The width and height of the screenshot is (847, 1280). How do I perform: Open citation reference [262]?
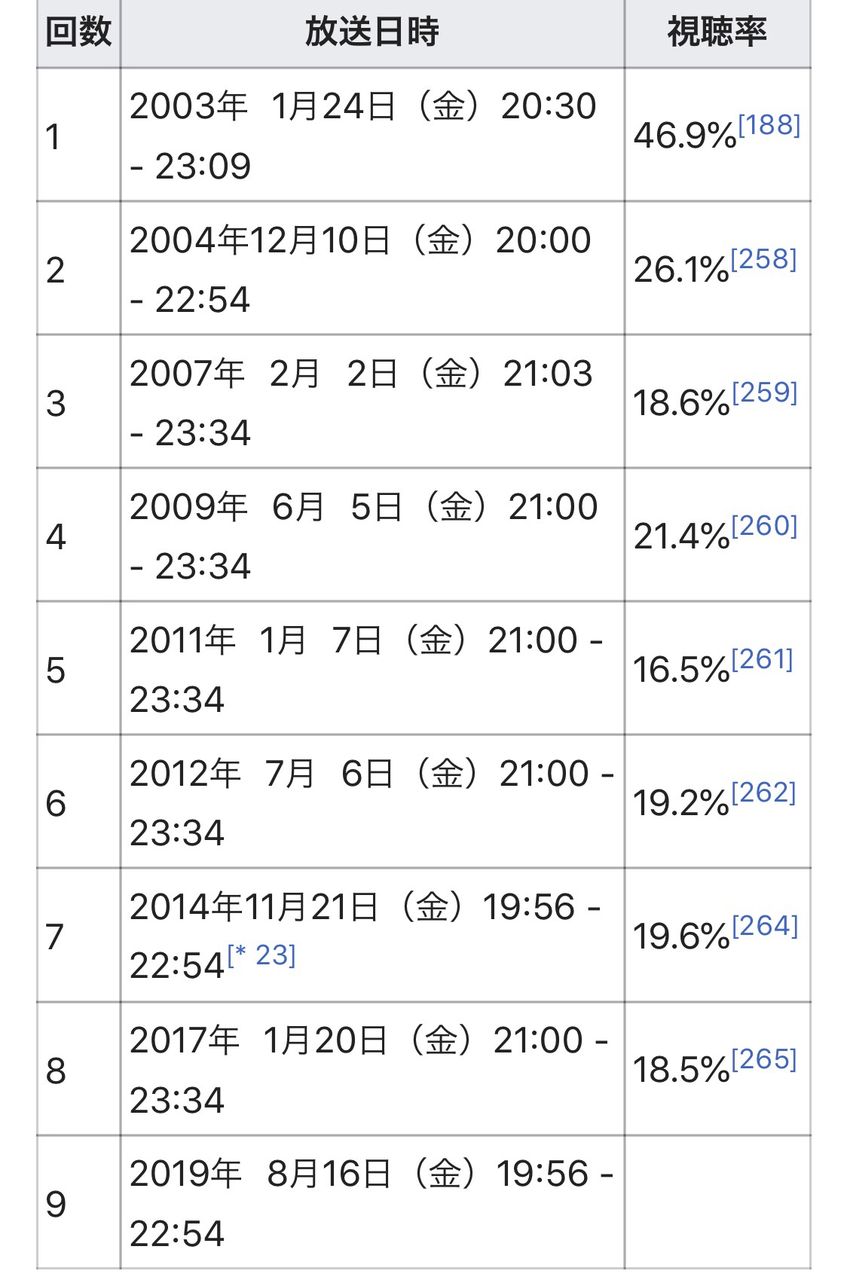coord(765,793)
